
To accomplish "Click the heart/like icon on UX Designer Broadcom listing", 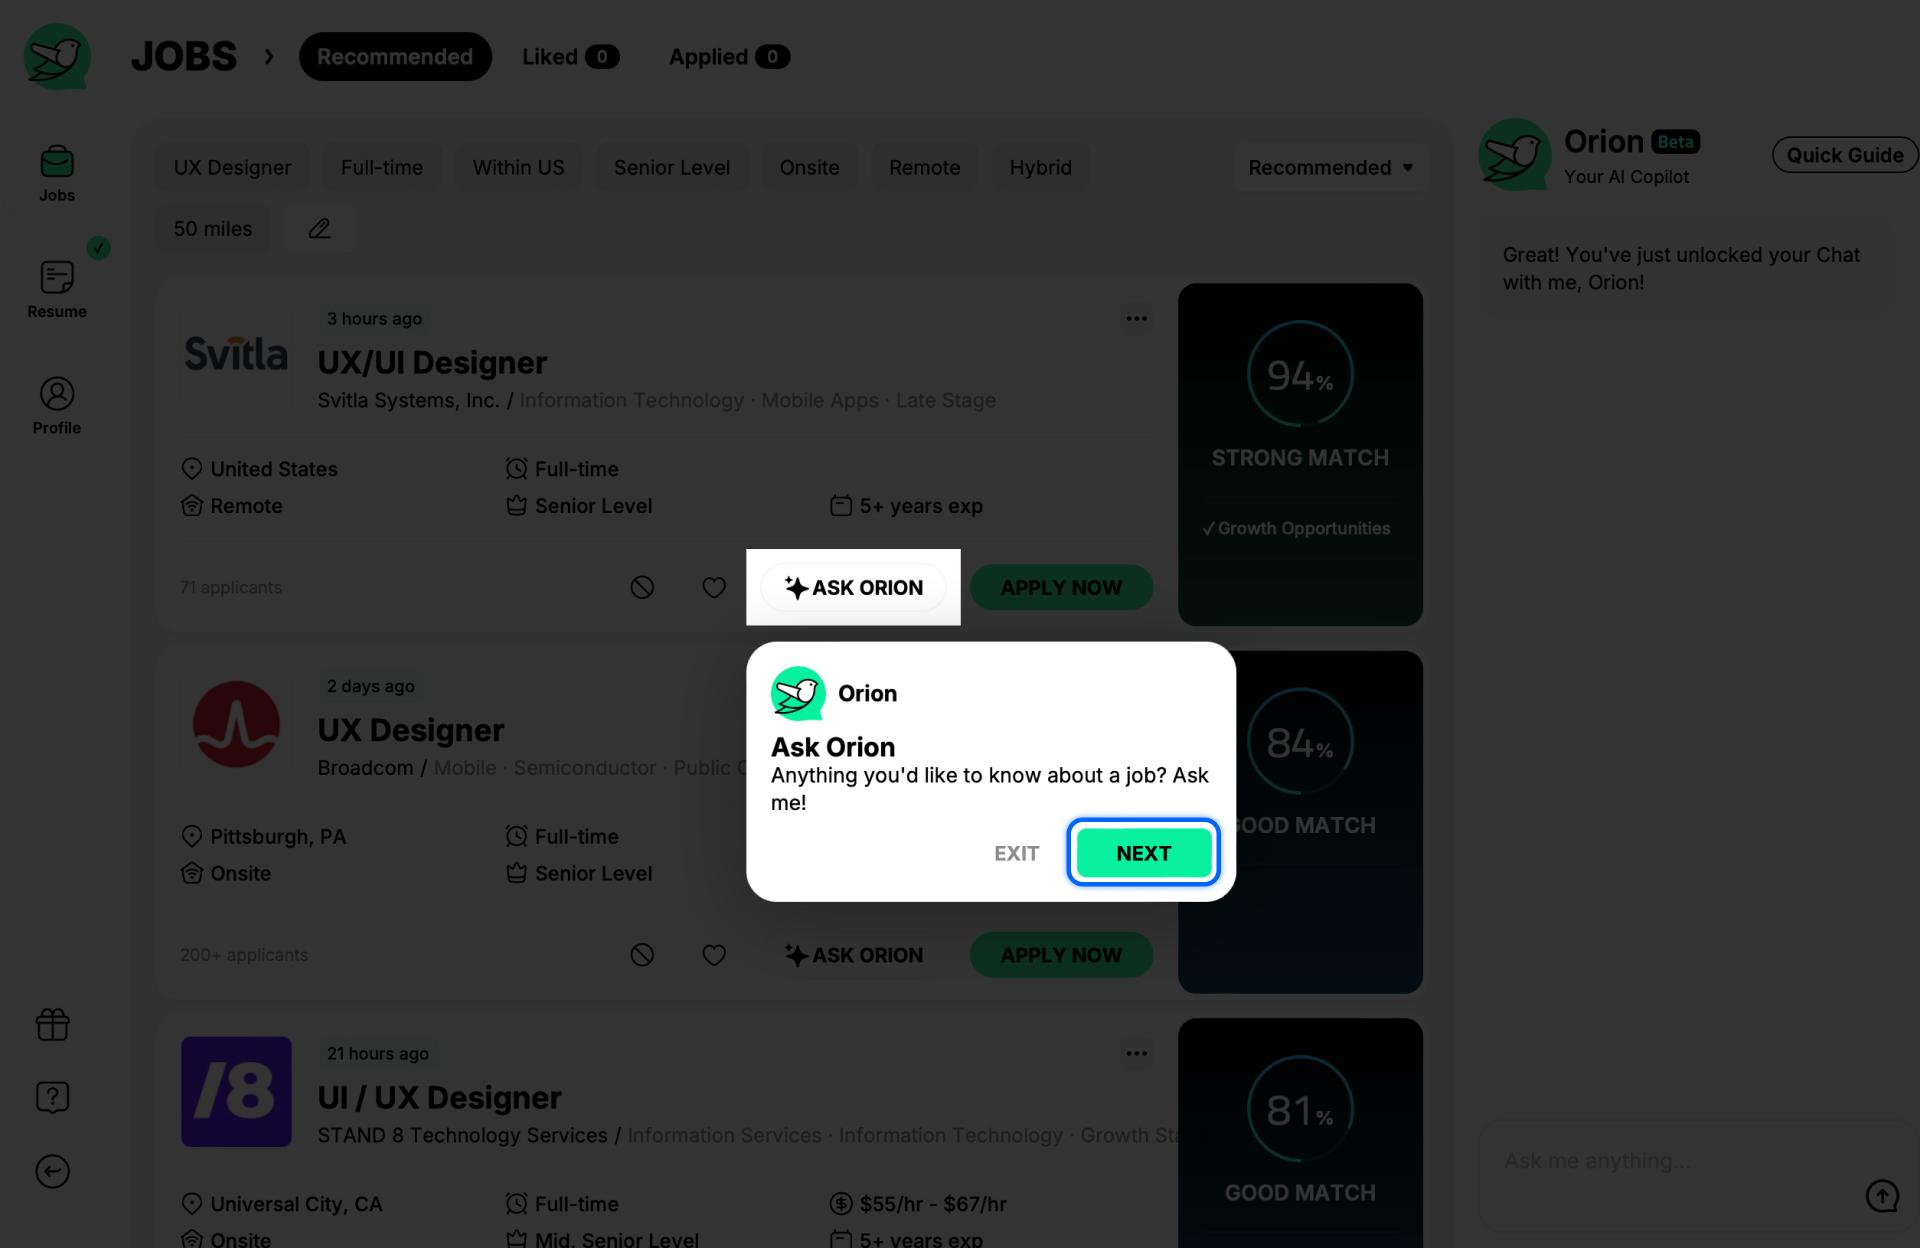I will 714,954.
